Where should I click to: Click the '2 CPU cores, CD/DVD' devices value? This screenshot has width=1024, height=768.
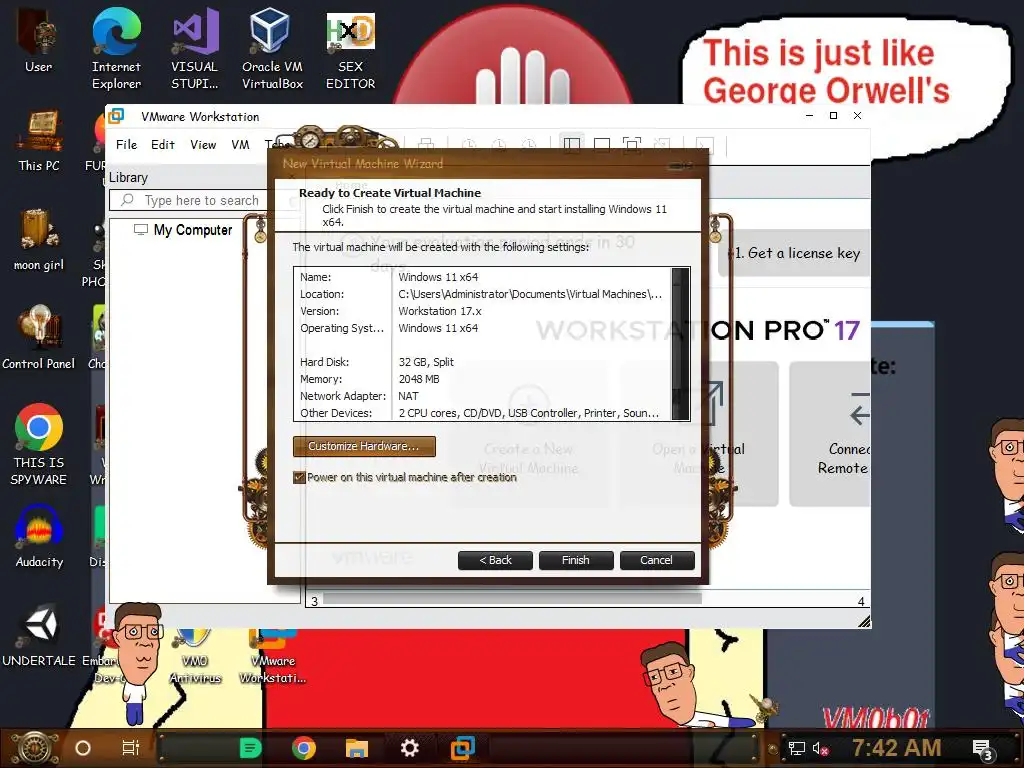pos(528,413)
